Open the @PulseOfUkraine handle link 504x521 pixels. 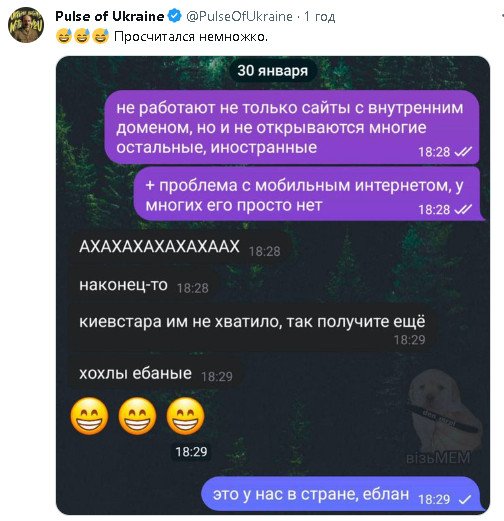coord(239,16)
